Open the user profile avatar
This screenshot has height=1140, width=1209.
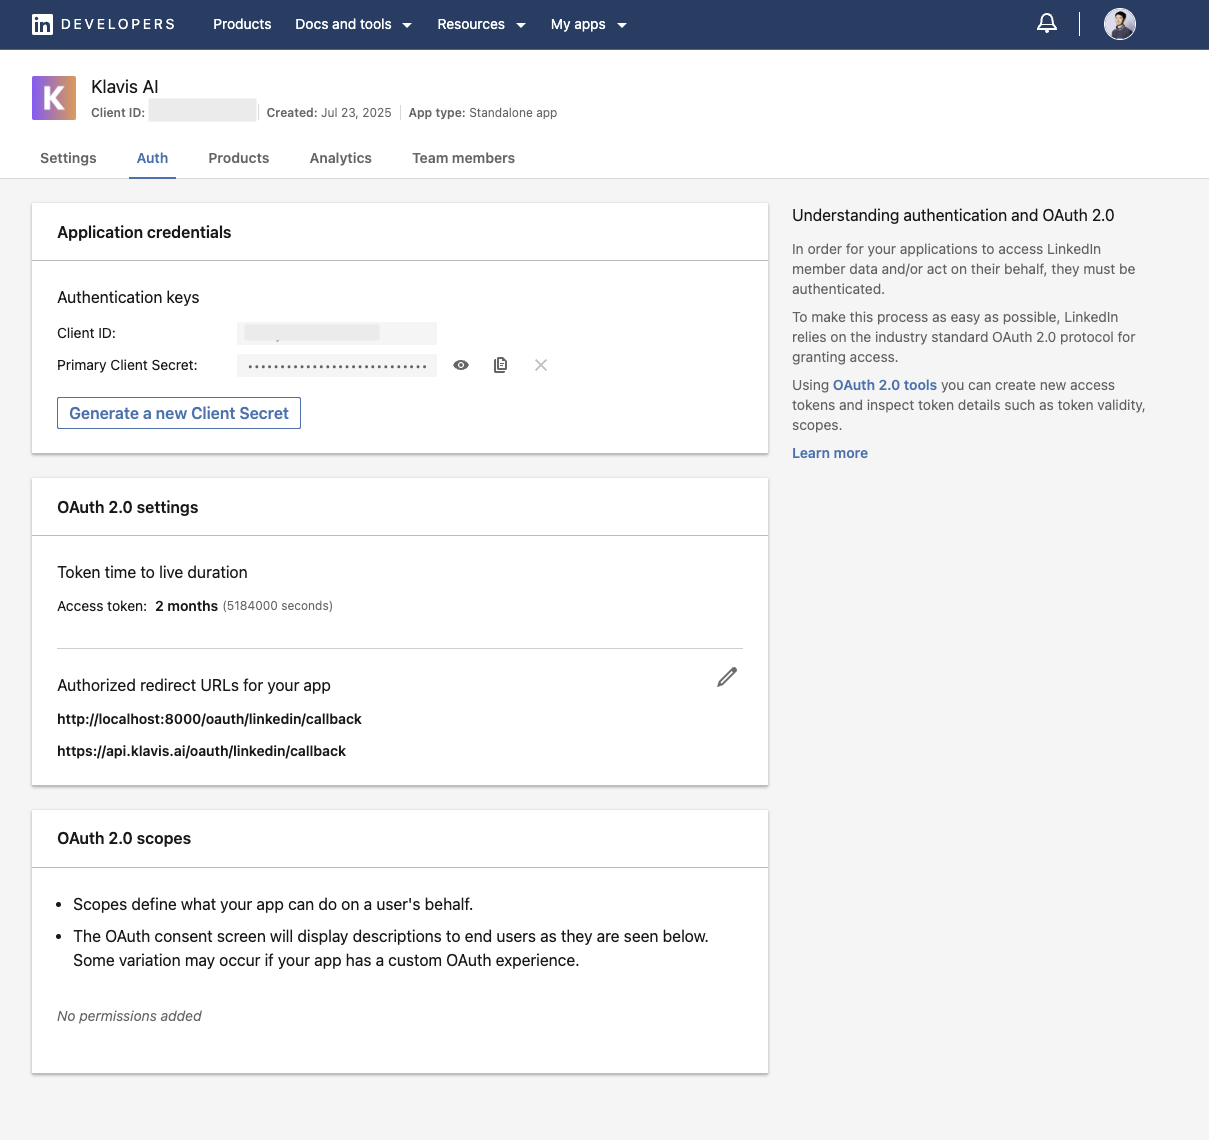click(1120, 24)
